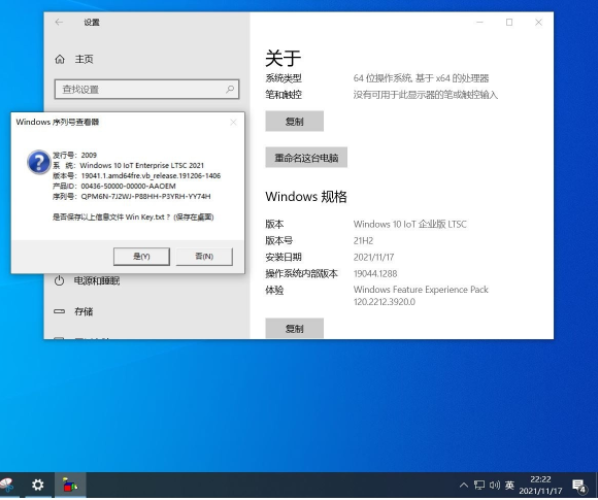Click the 发行号 2009 line
The image size is (598, 500).
(x=75, y=155)
